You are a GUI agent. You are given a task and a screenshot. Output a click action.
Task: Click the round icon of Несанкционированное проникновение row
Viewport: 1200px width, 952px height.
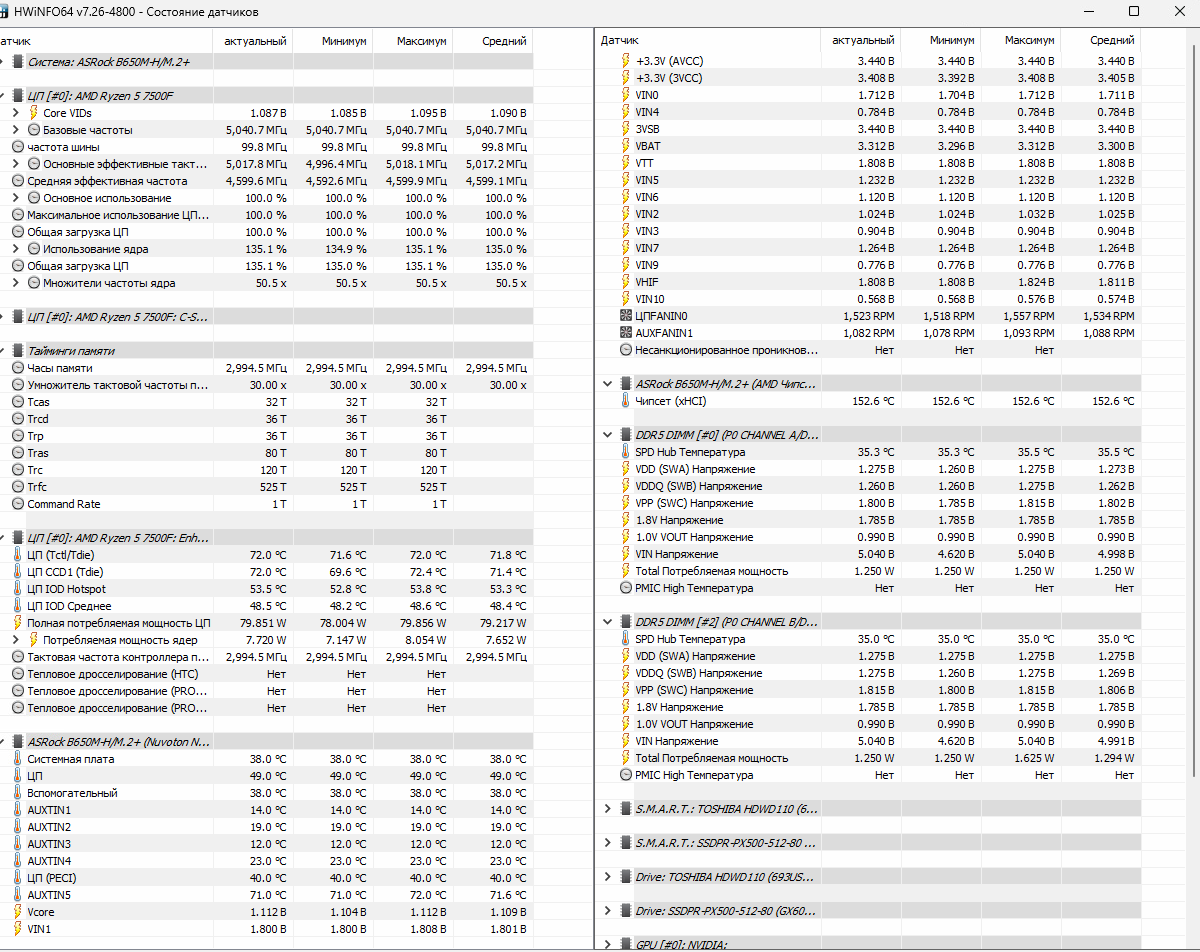pyautogui.click(x=626, y=350)
